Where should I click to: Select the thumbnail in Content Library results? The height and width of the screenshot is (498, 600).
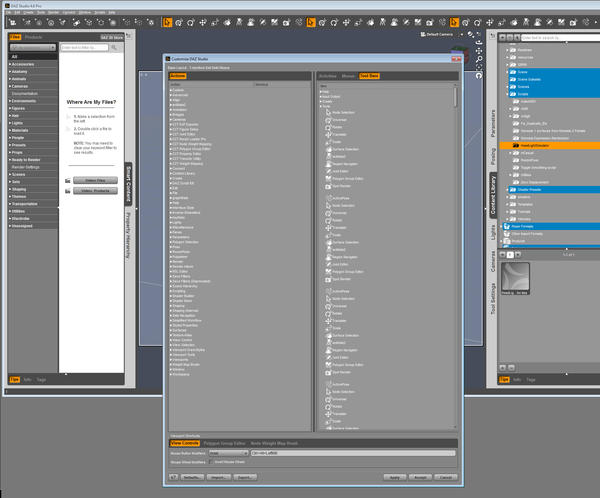(x=515, y=278)
